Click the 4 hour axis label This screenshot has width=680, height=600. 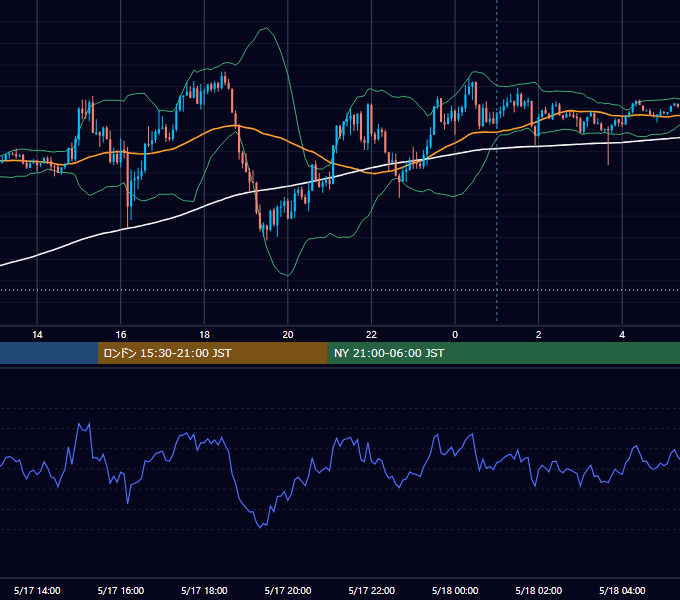pyautogui.click(x=622, y=335)
